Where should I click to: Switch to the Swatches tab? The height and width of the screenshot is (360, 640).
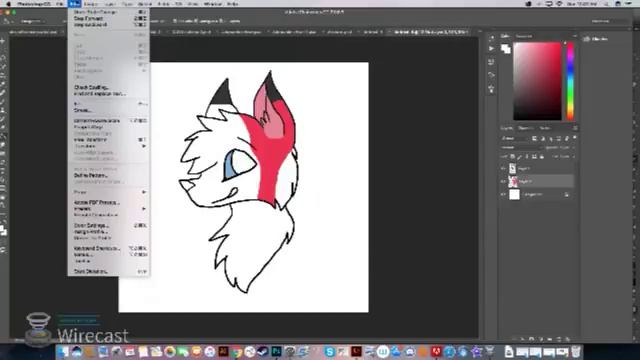pyautogui.click(x=523, y=36)
